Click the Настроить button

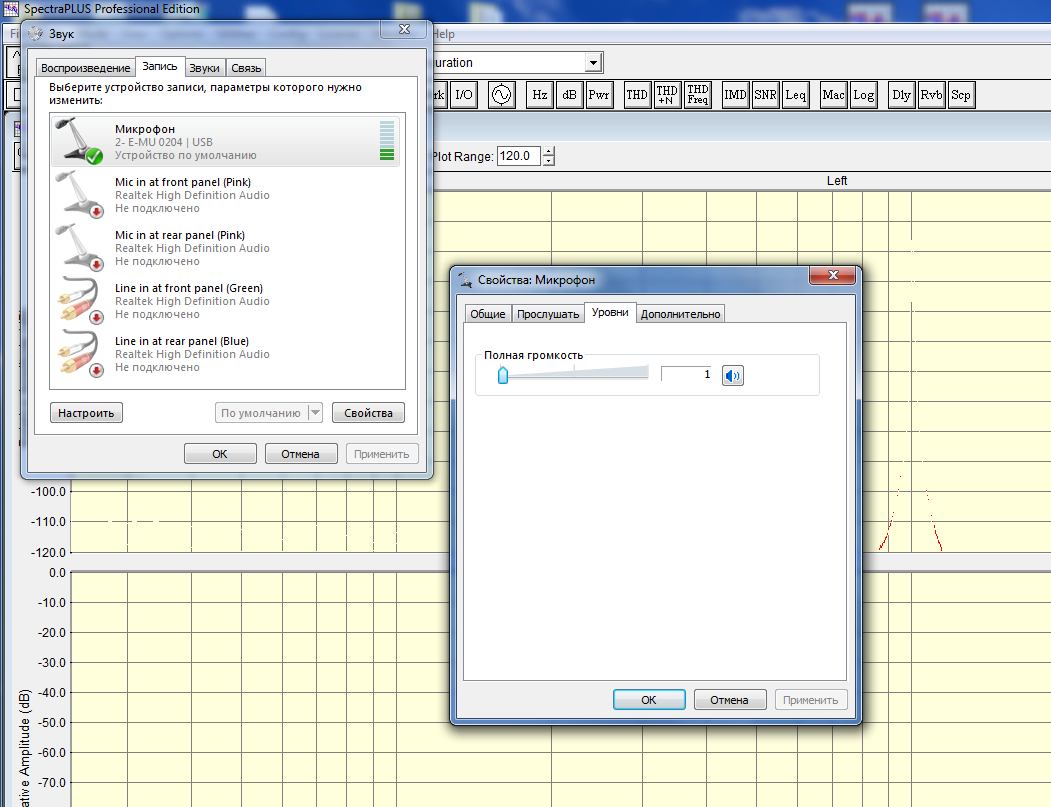[x=86, y=413]
